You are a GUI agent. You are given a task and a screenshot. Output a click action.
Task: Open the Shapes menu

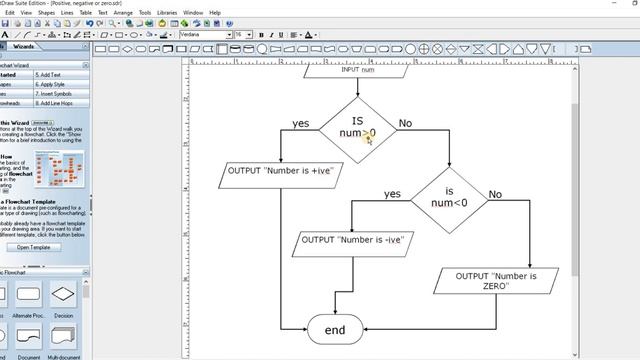click(x=46, y=13)
